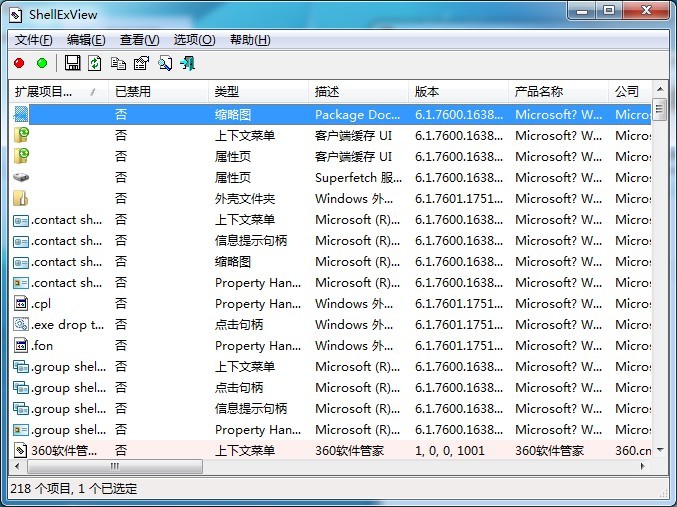Open the properties toolbar icon
This screenshot has width=677, height=507.
click(x=141, y=63)
